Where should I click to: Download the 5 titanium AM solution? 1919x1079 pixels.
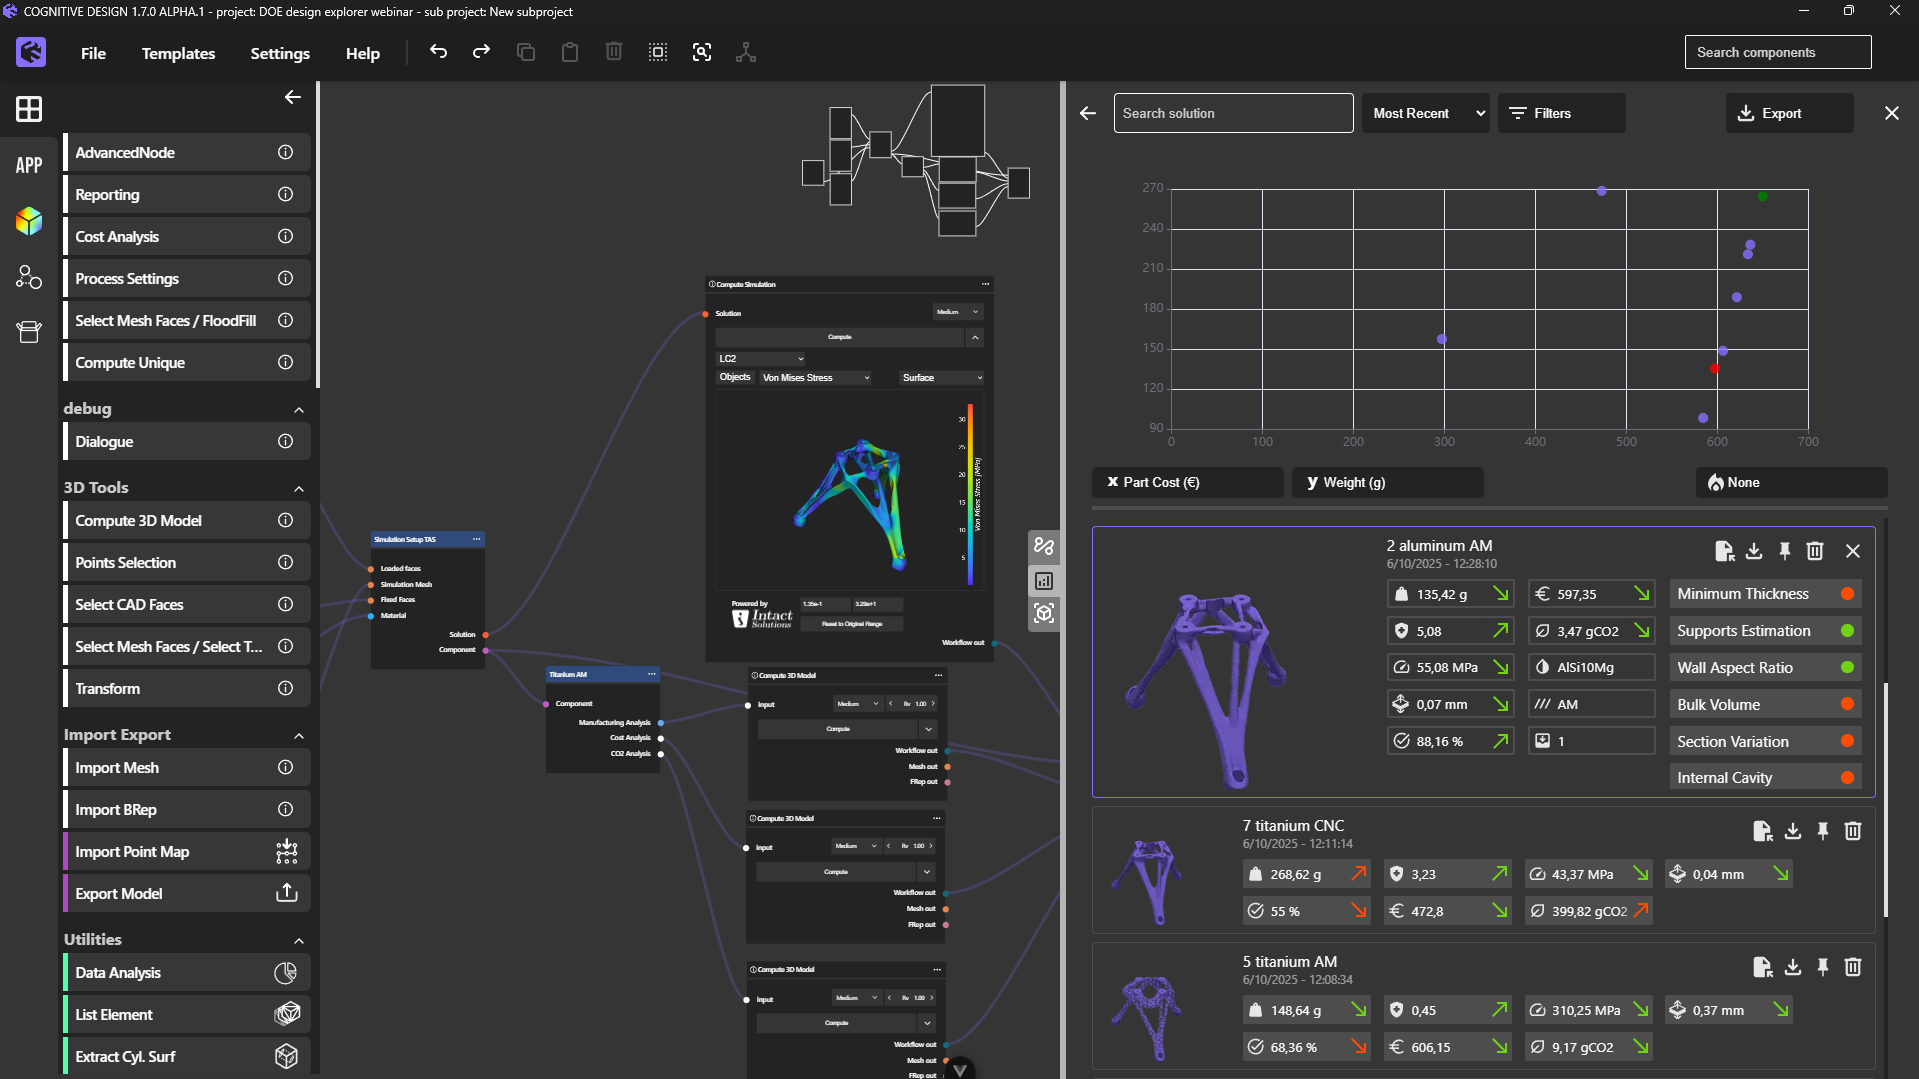1793,967
